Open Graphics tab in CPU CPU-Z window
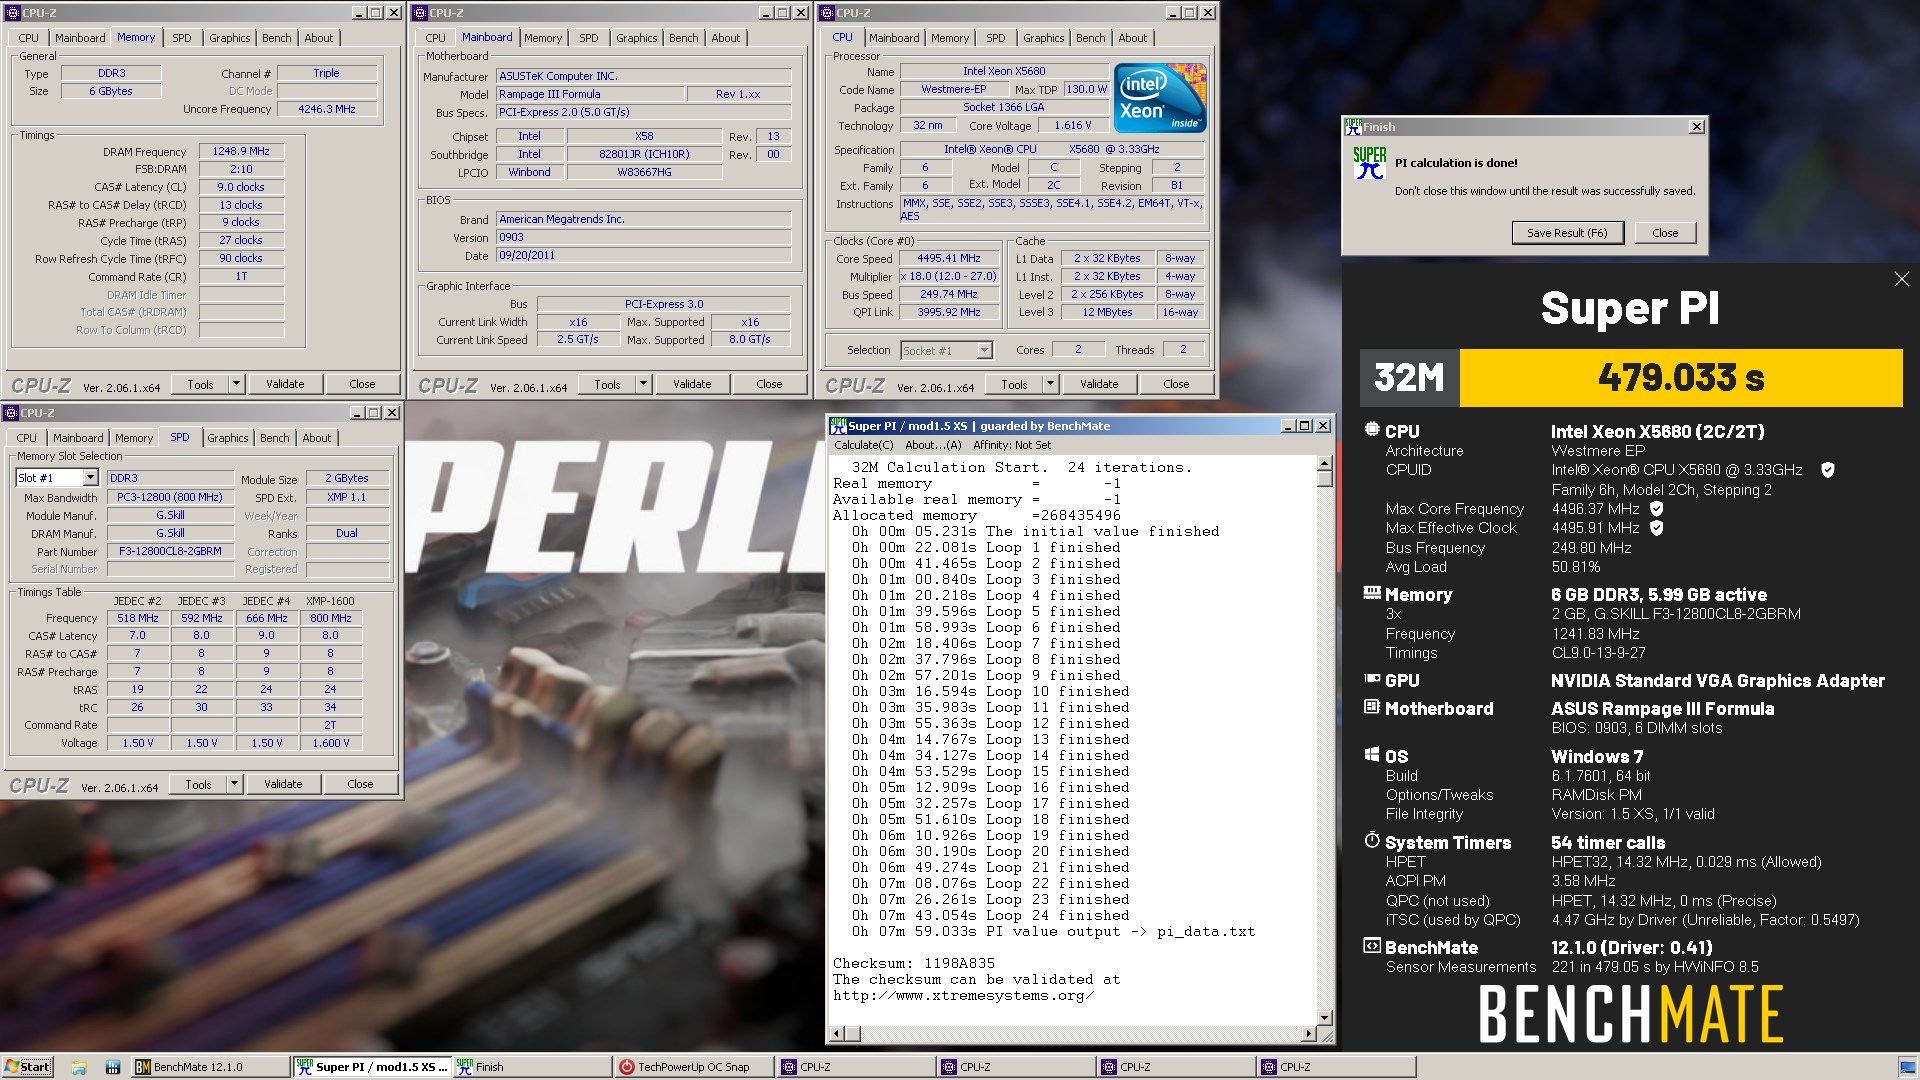 [x=1043, y=38]
